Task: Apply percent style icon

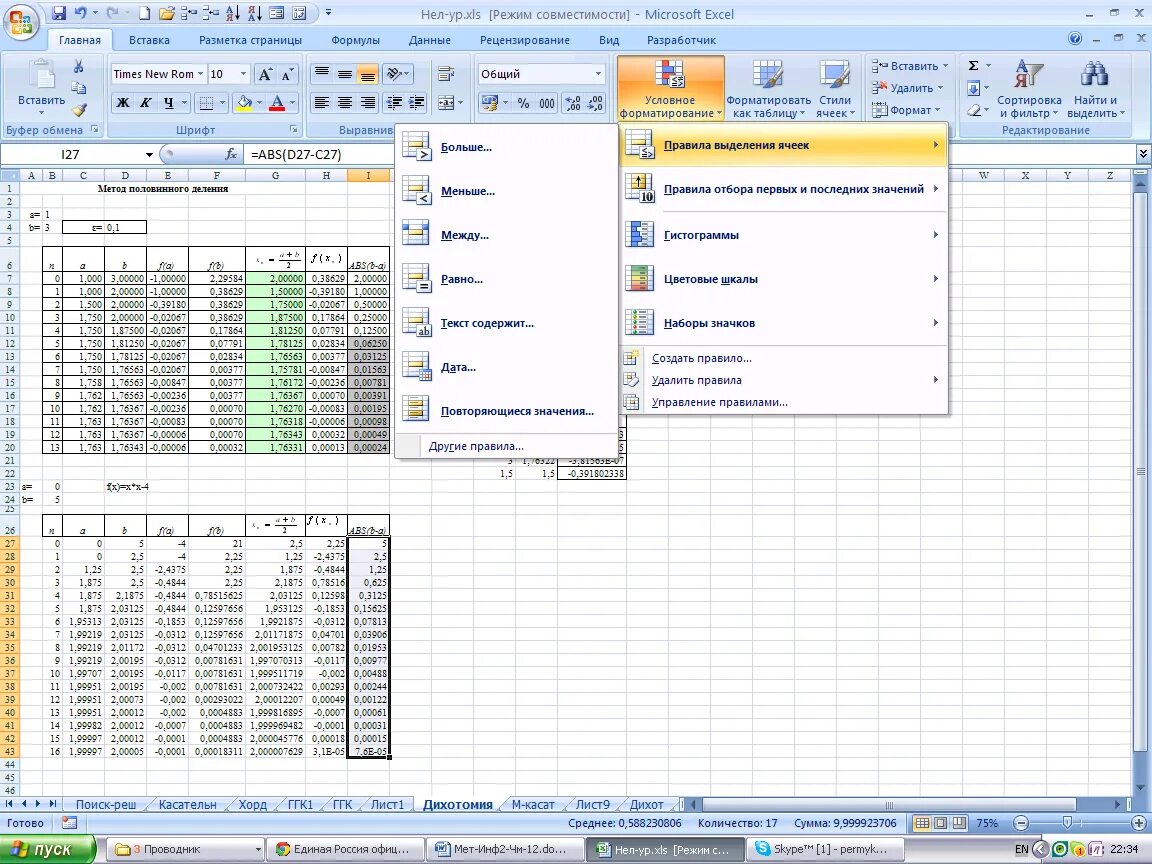Action: tap(523, 103)
